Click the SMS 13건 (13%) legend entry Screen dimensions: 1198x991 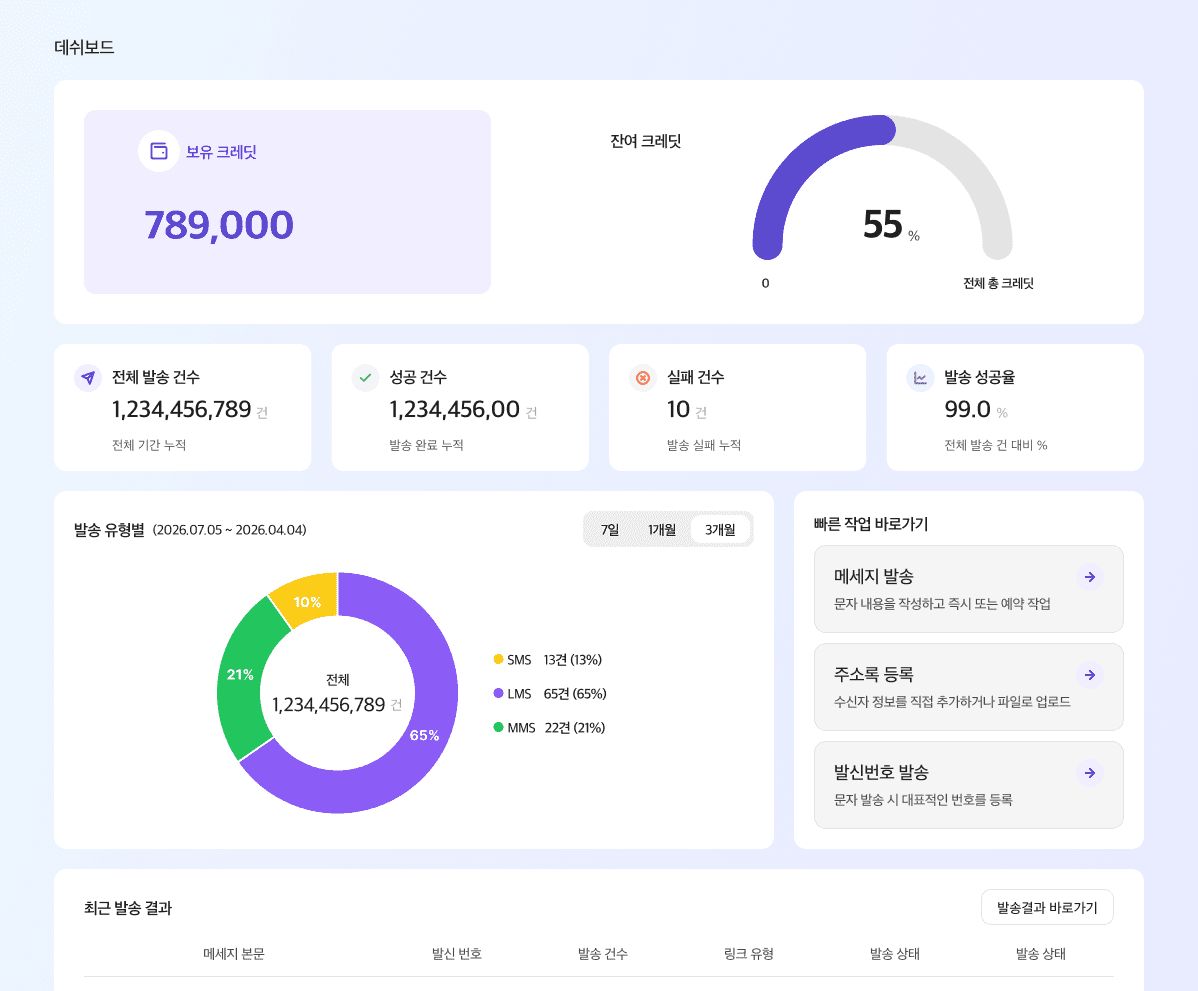tap(549, 659)
